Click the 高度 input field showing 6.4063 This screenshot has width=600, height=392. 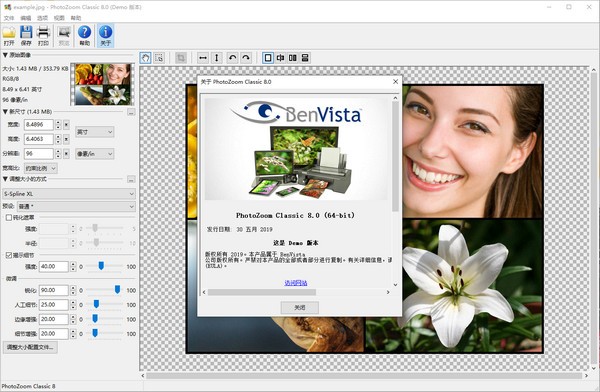click(x=39, y=139)
